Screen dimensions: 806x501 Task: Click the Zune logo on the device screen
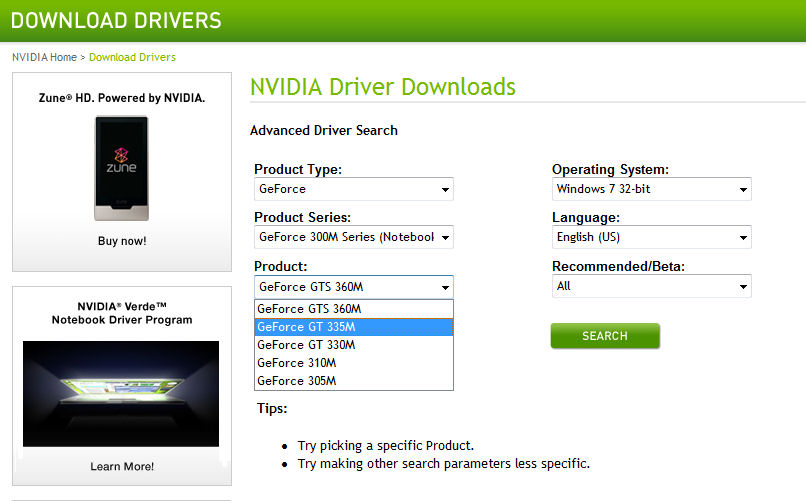point(121,160)
